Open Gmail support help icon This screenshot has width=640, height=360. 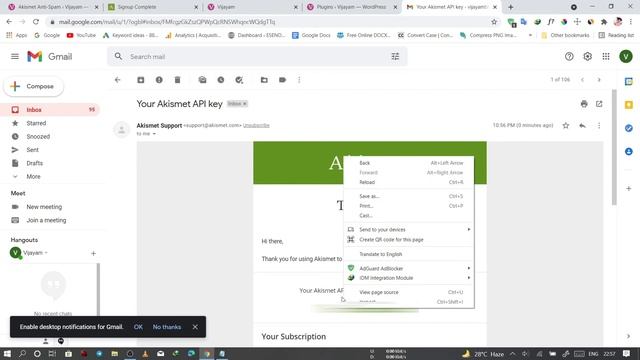coord(569,57)
